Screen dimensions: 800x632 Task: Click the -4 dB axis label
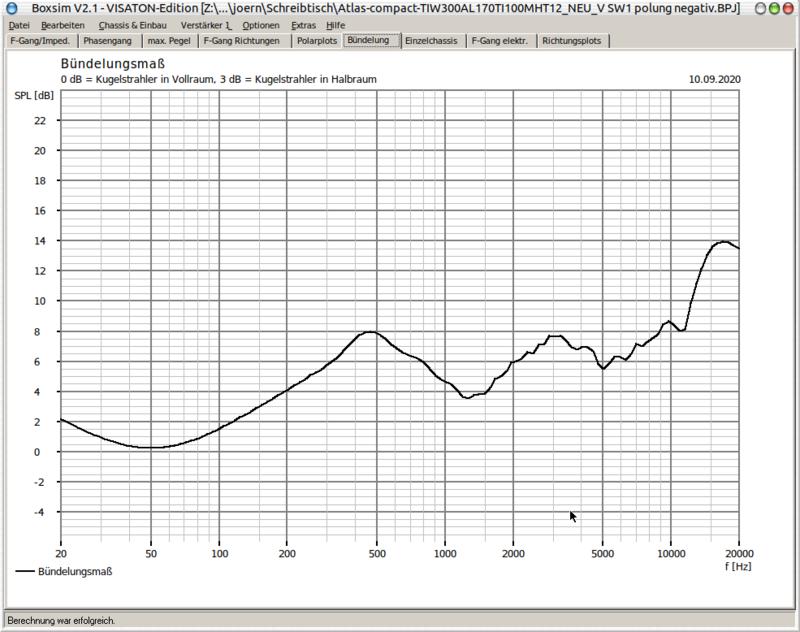39,512
